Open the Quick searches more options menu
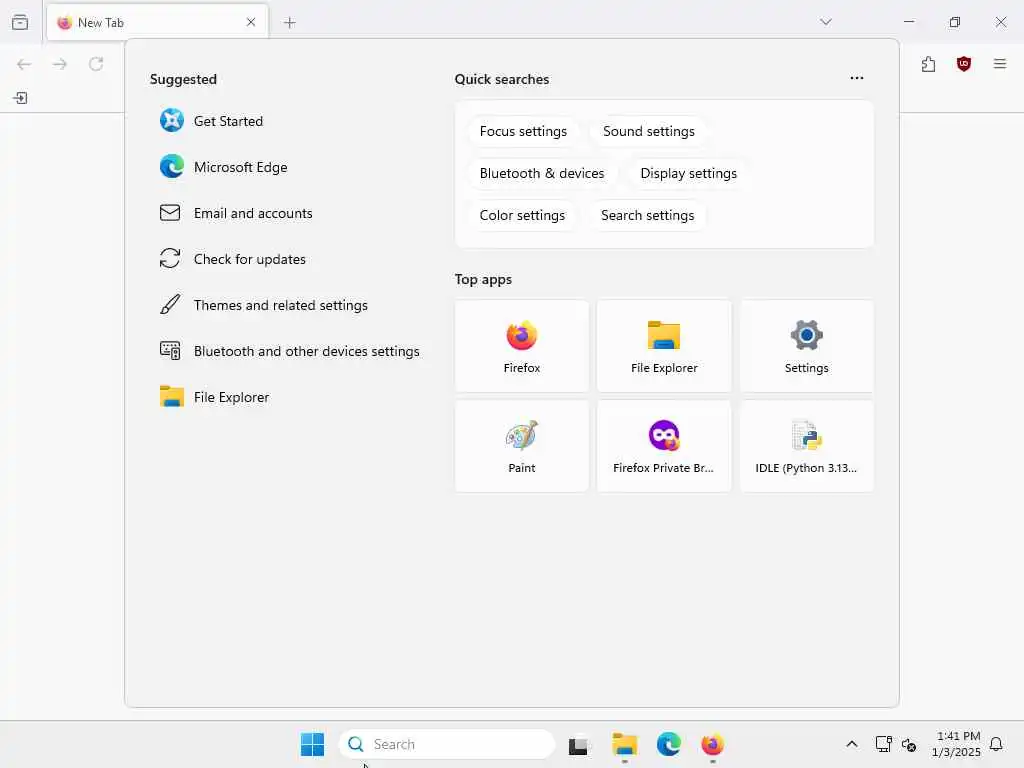1024x768 pixels. point(857,78)
